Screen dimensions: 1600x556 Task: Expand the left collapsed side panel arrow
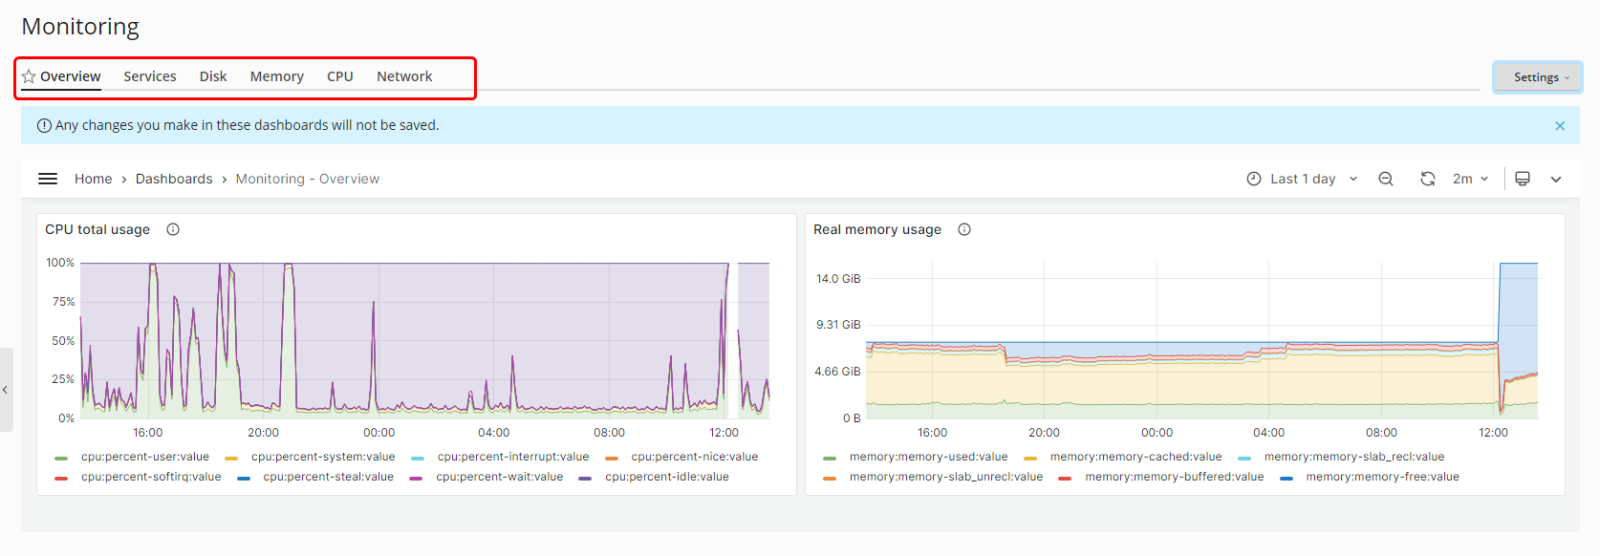5,390
